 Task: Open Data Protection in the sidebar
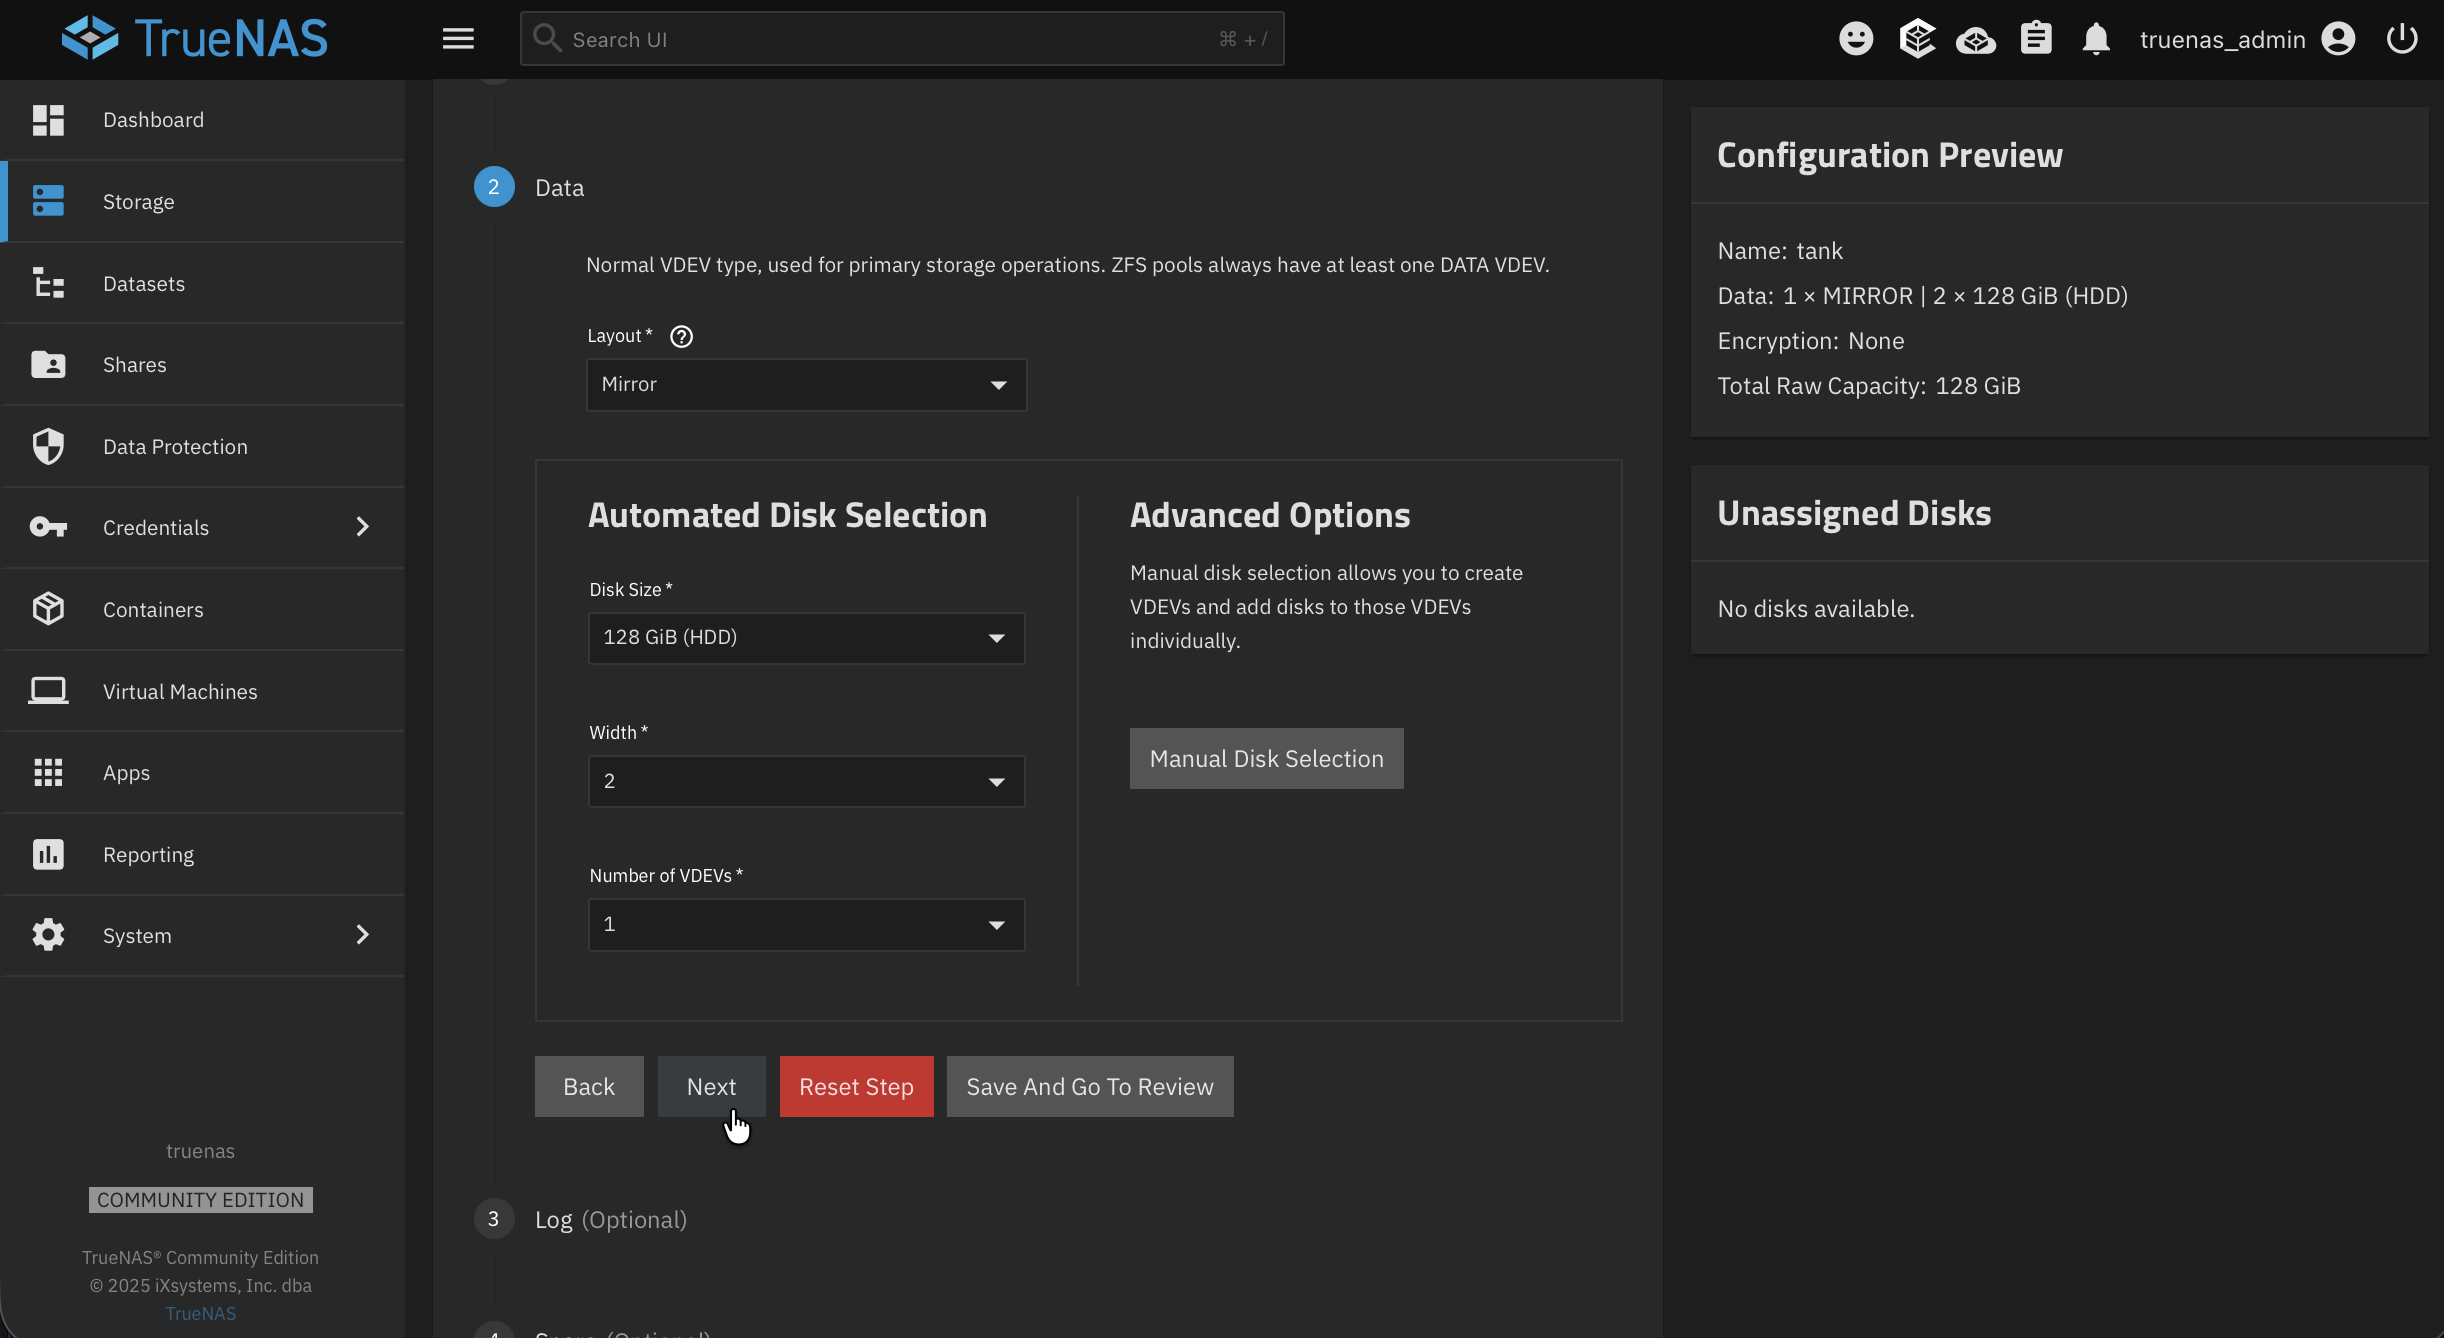click(175, 447)
